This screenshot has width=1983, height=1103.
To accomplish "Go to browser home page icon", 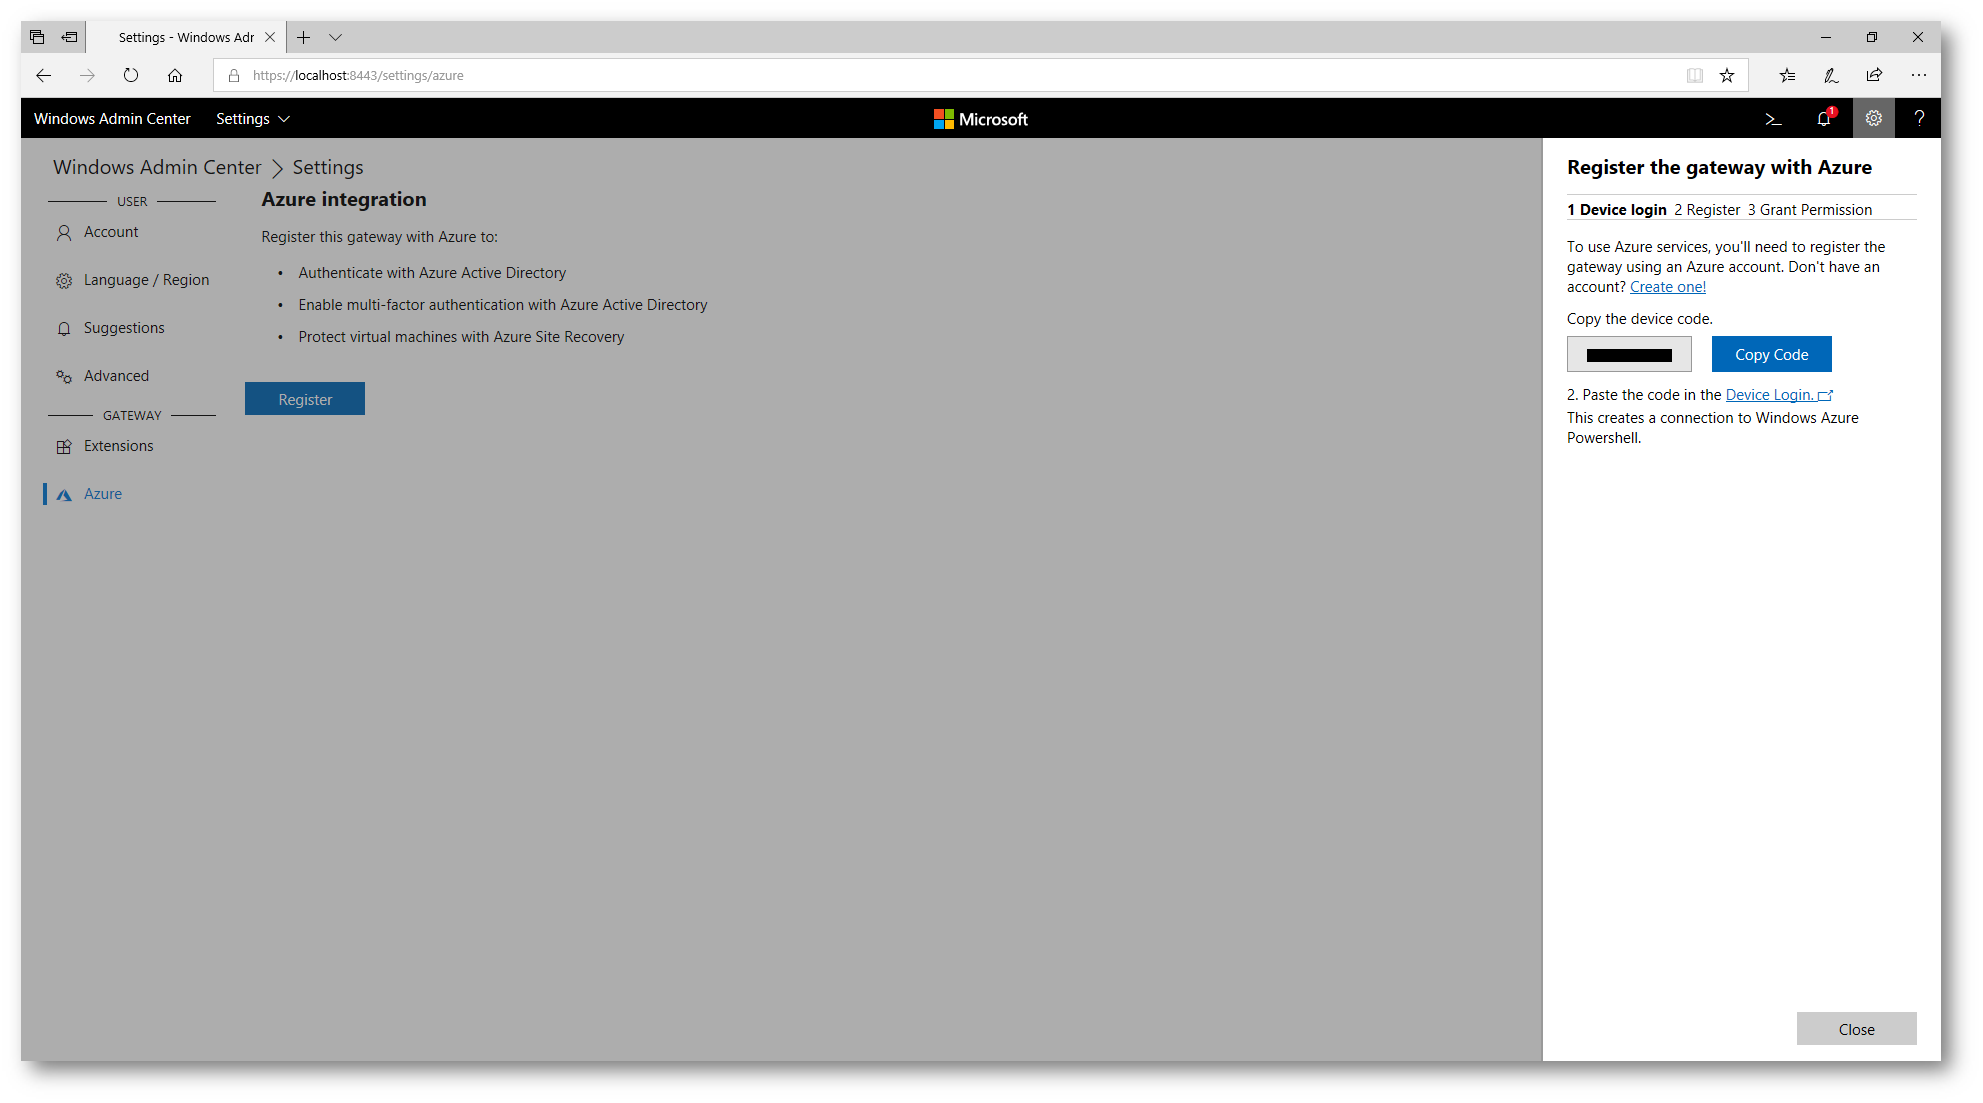I will pos(175,75).
